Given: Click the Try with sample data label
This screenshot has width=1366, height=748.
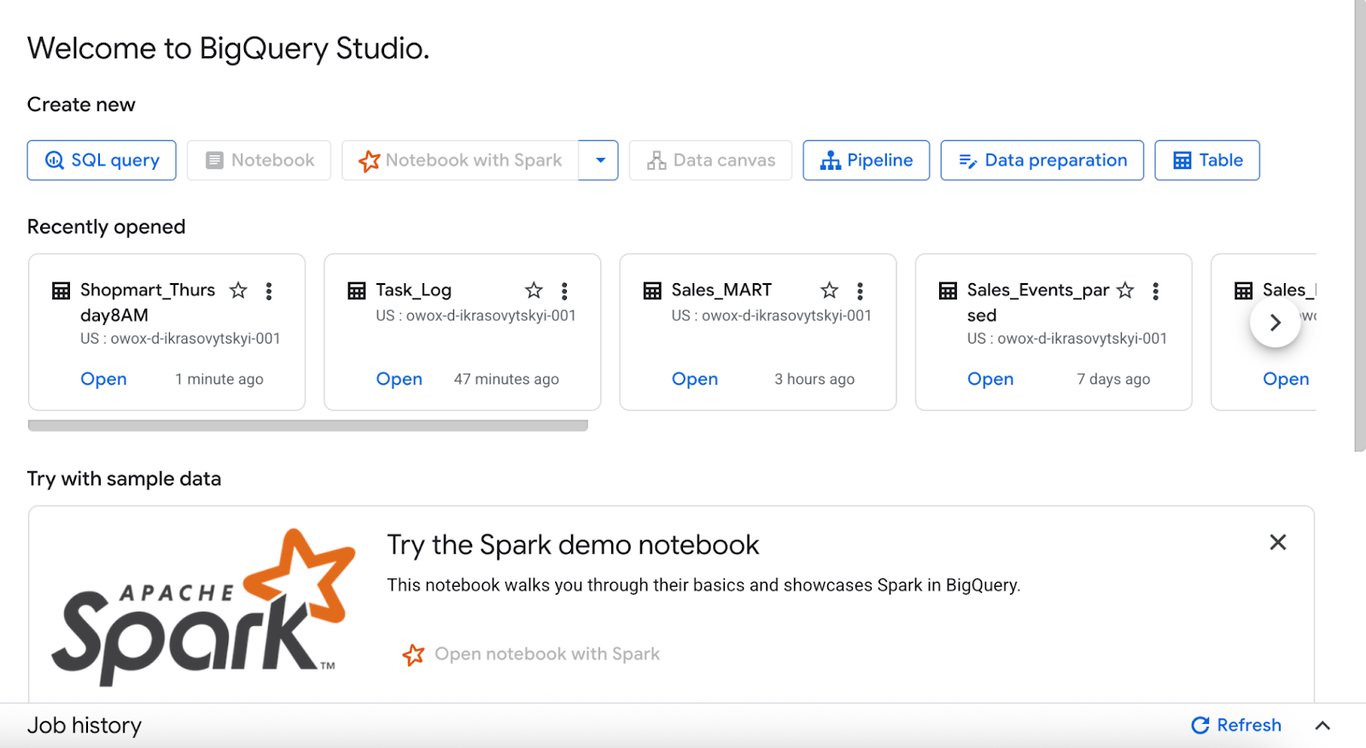Looking at the screenshot, I should [x=124, y=479].
